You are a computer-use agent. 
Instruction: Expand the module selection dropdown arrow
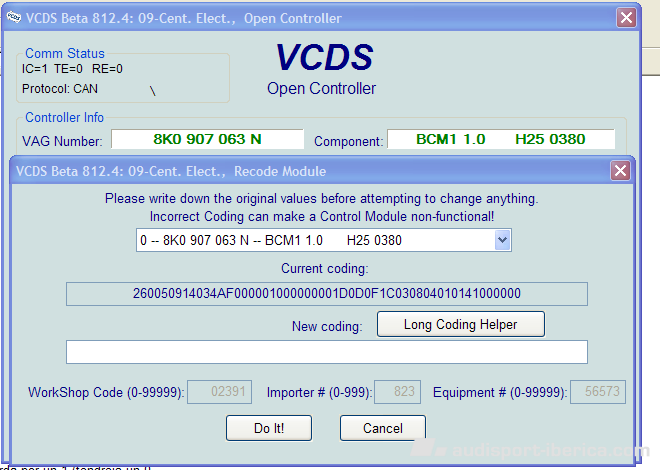coord(502,240)
